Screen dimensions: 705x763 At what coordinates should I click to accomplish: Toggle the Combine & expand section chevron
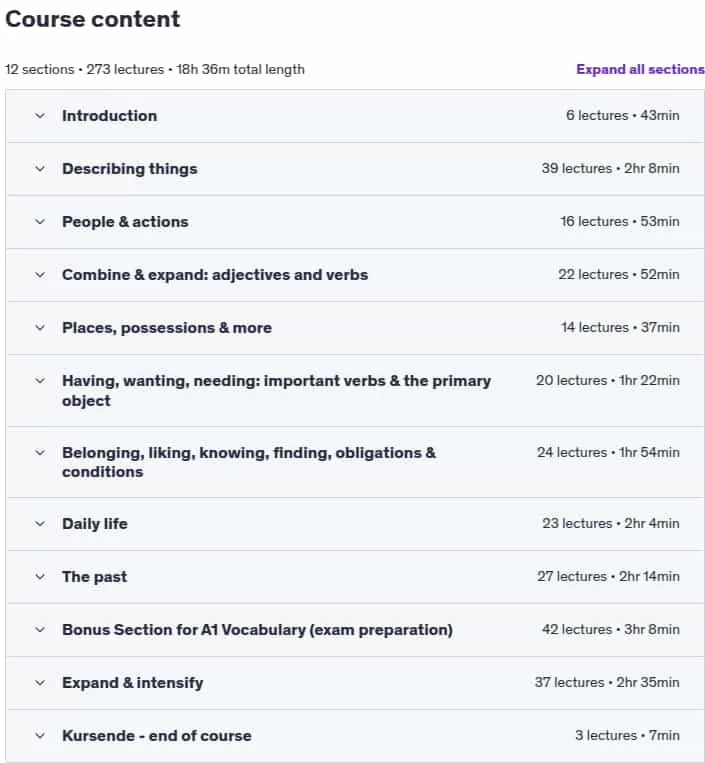40,275
